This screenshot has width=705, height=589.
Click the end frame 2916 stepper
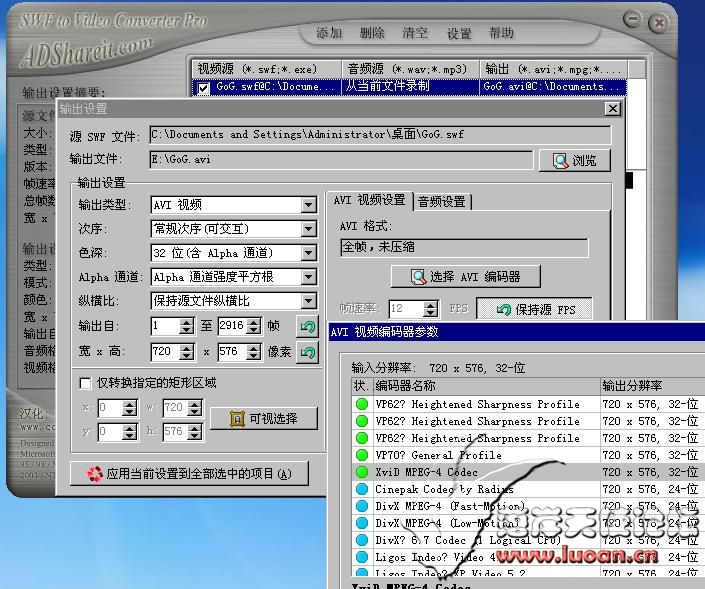coord(254,326)
